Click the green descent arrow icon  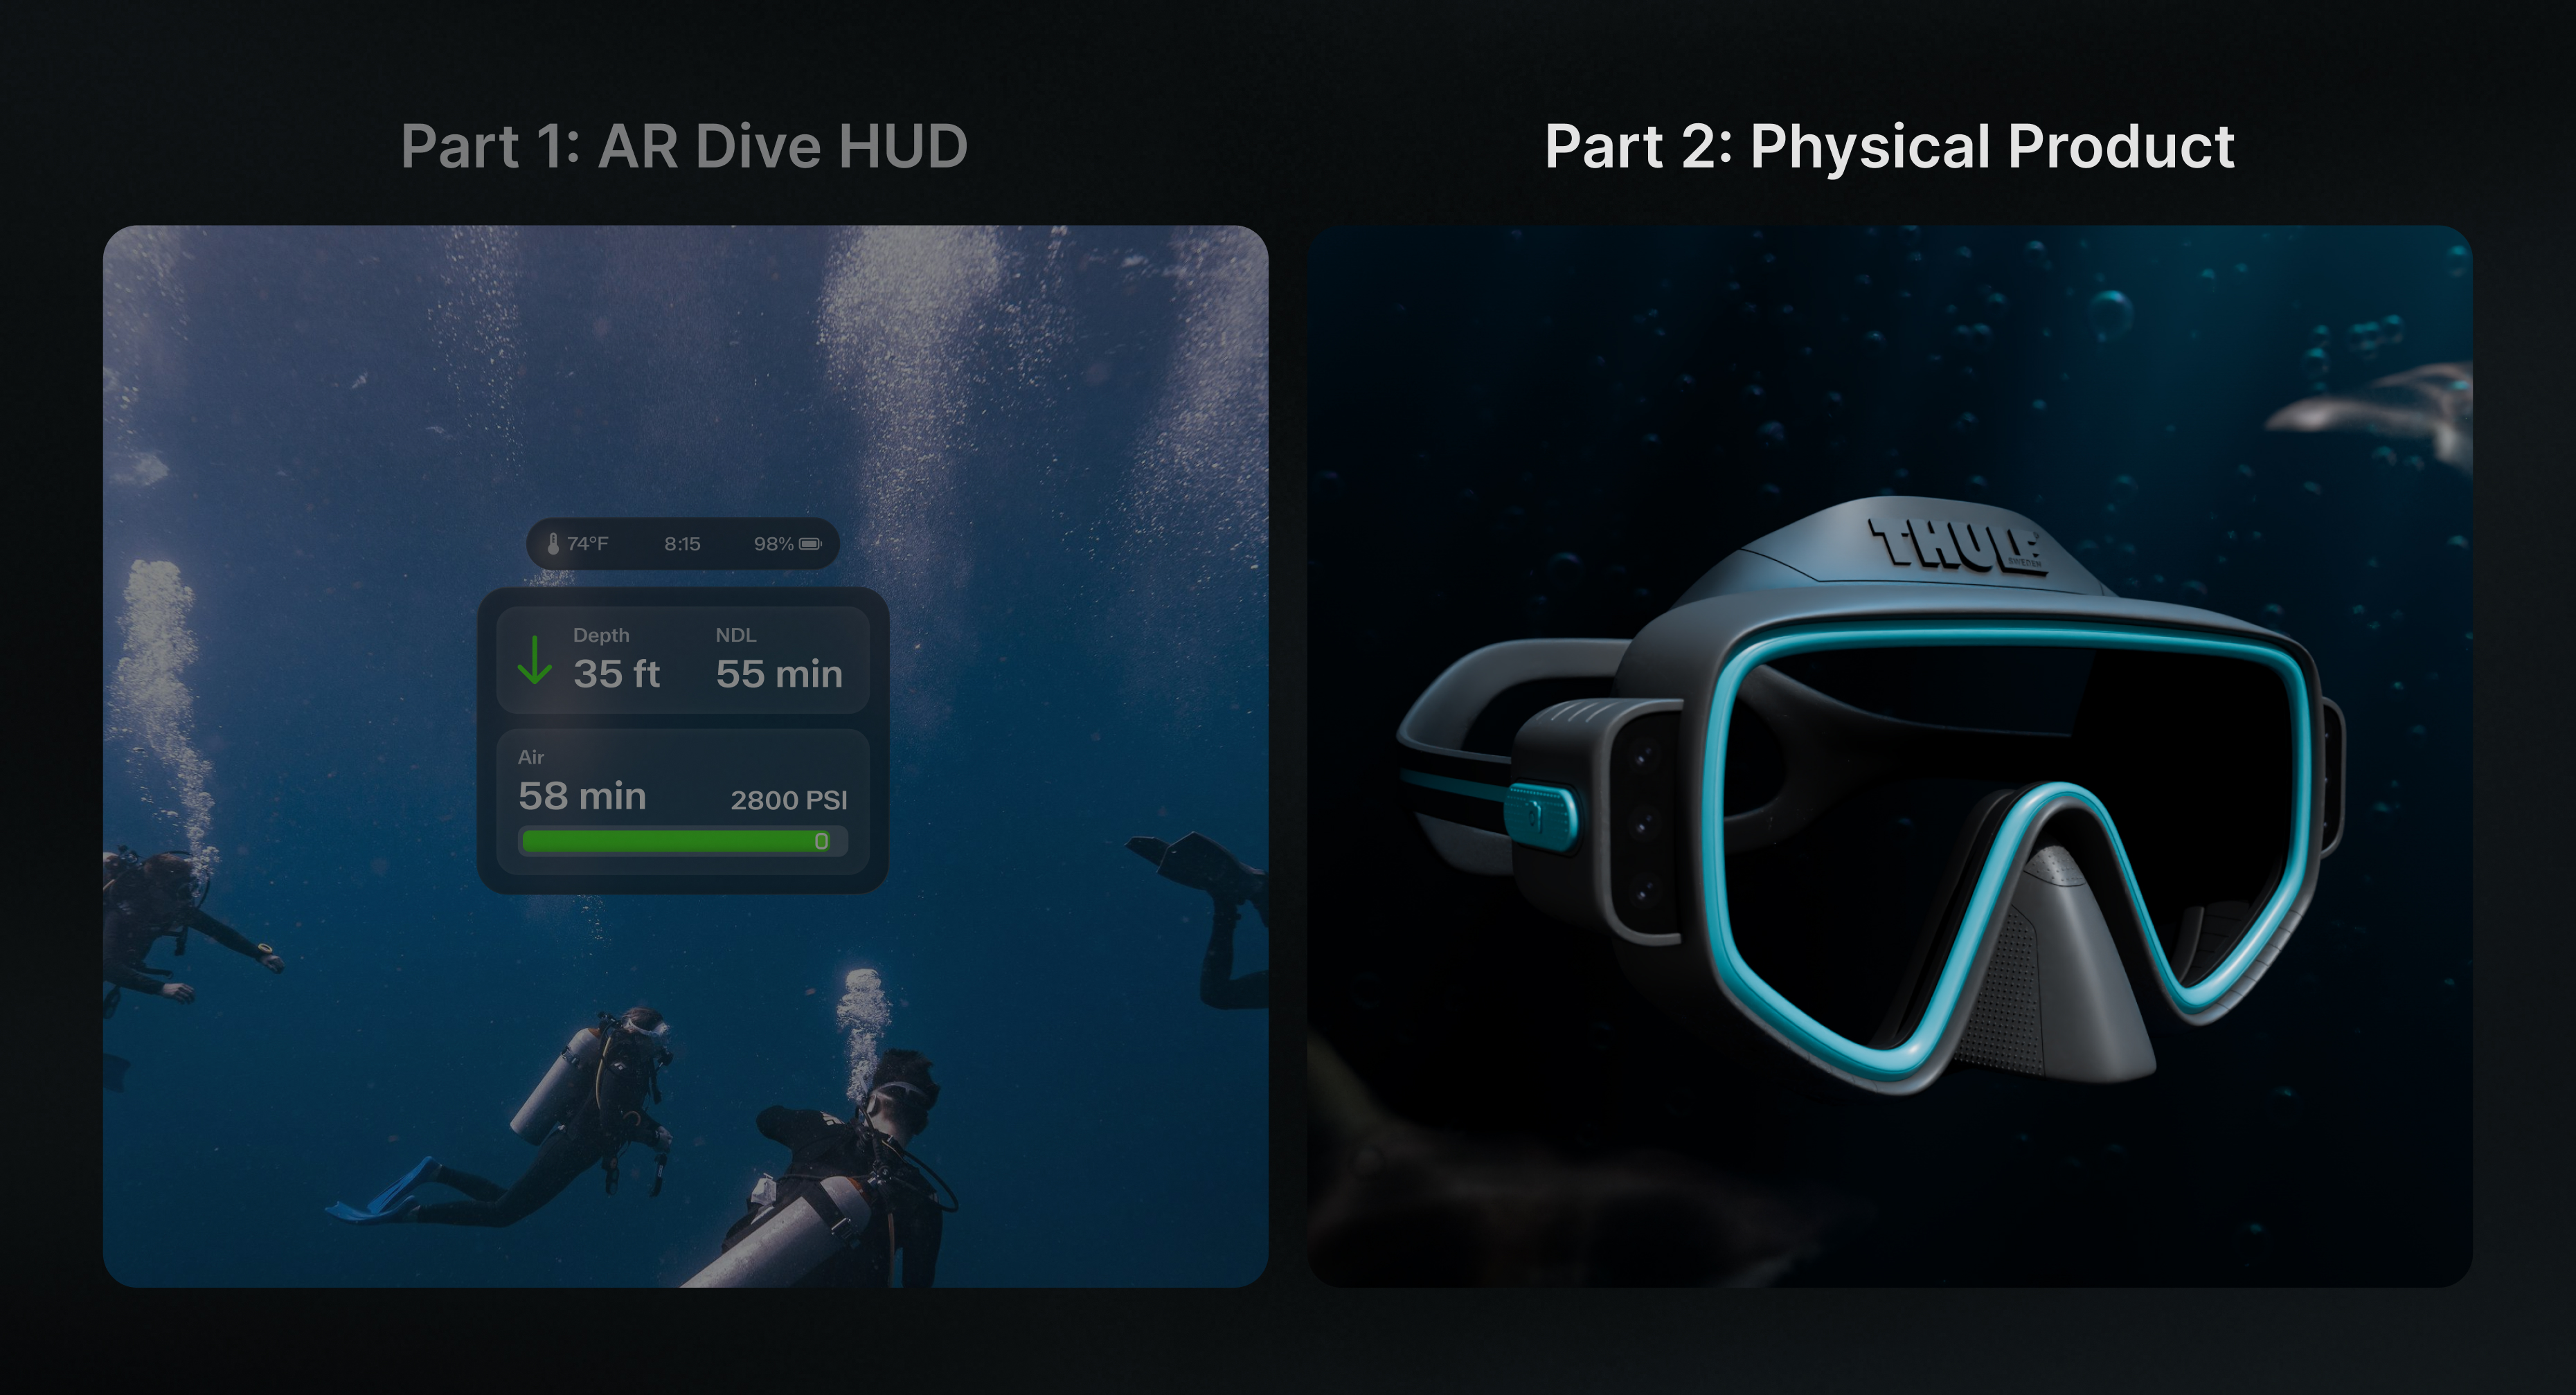click(535, 660)
